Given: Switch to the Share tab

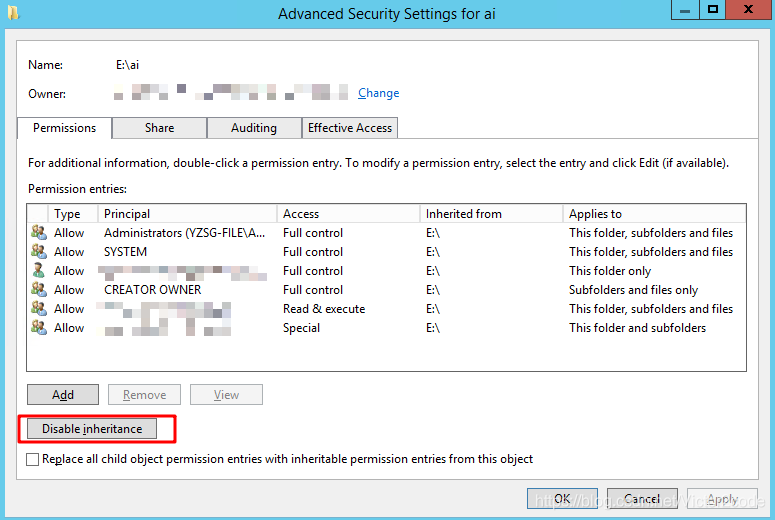Looking at the screenshot, I should pyautogui.click(x=159, y=128).
